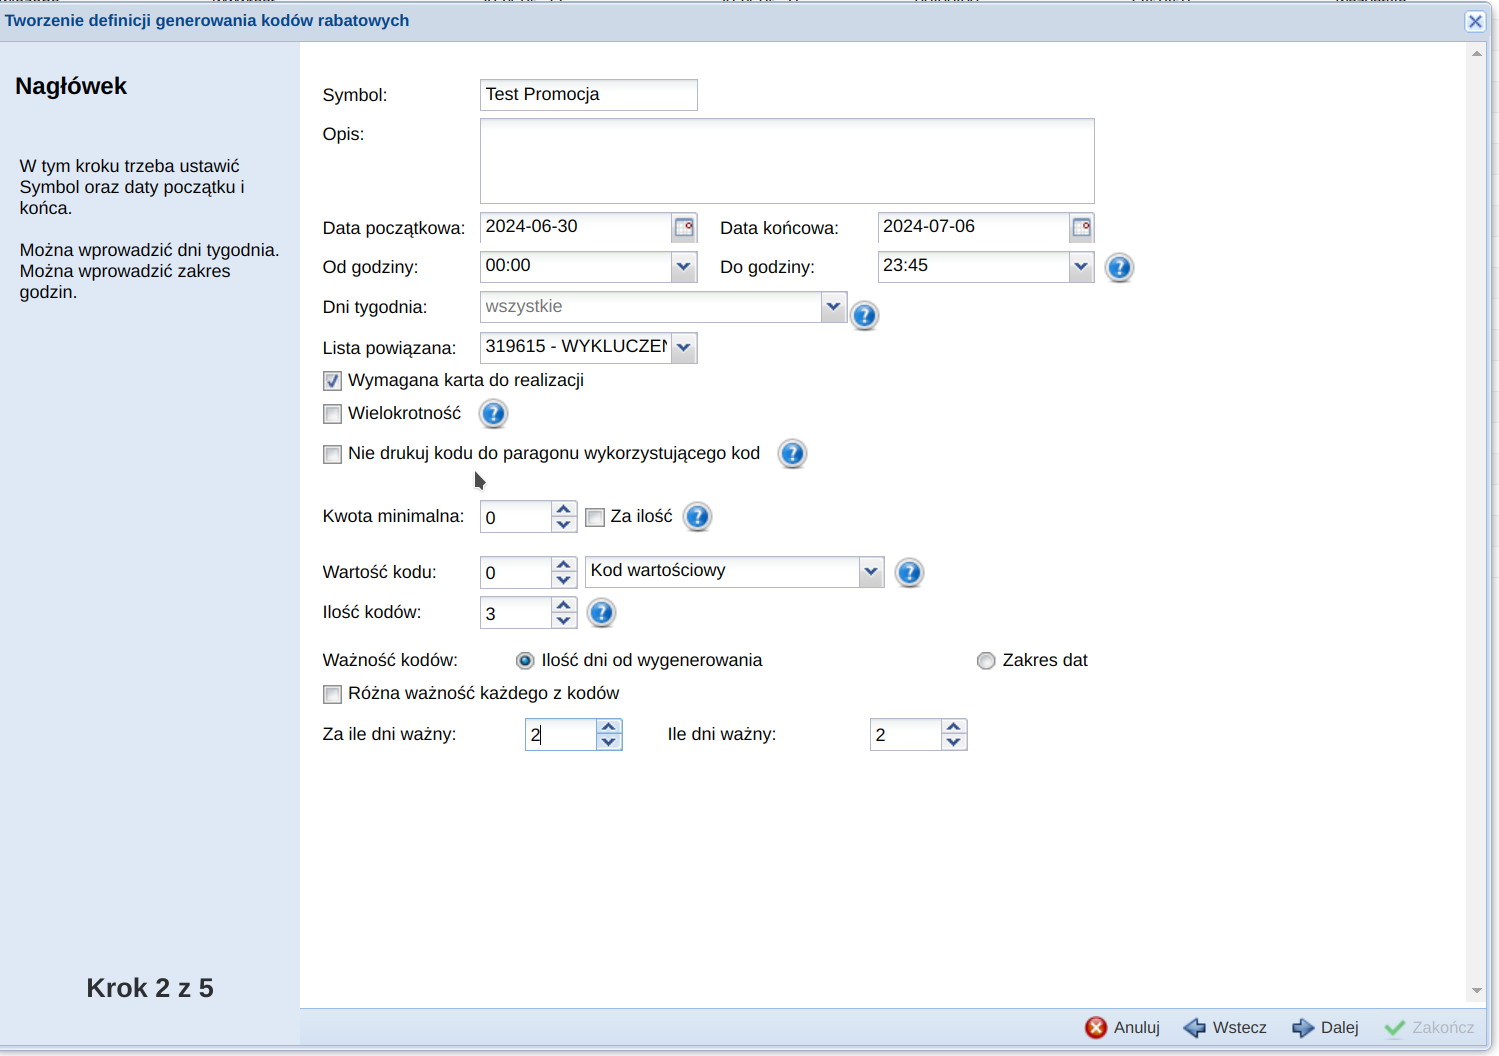Tick the Za ilość checkbox

point(595,517)
